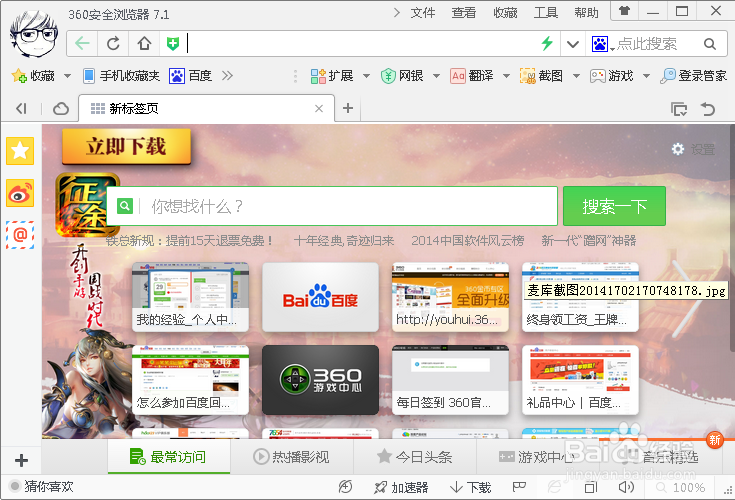Open the 游戏 games tool
The height and width of the screenshot is (500, 735).
[611, 75]
